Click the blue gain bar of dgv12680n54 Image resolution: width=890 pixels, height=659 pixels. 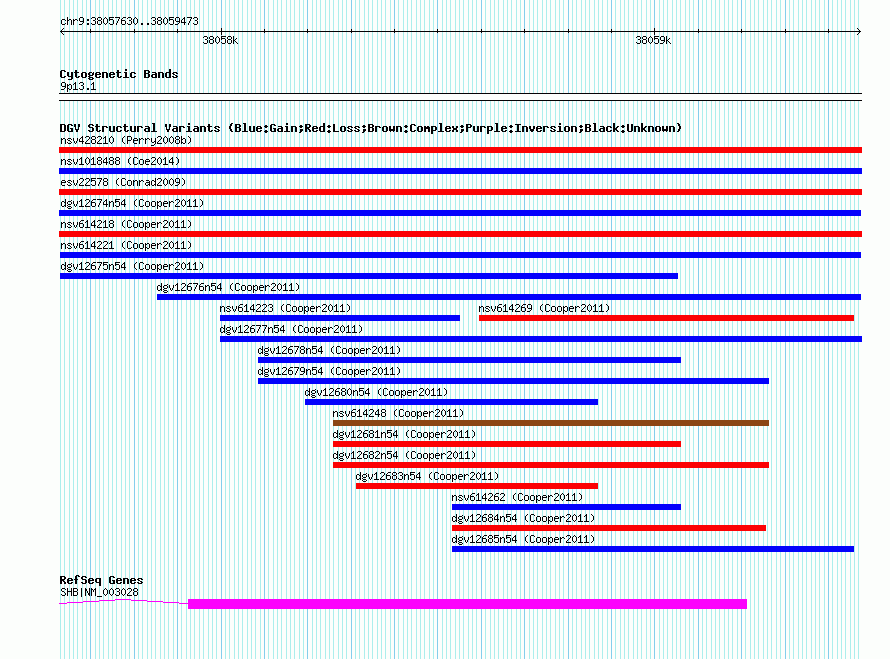[x=451, y=402]
